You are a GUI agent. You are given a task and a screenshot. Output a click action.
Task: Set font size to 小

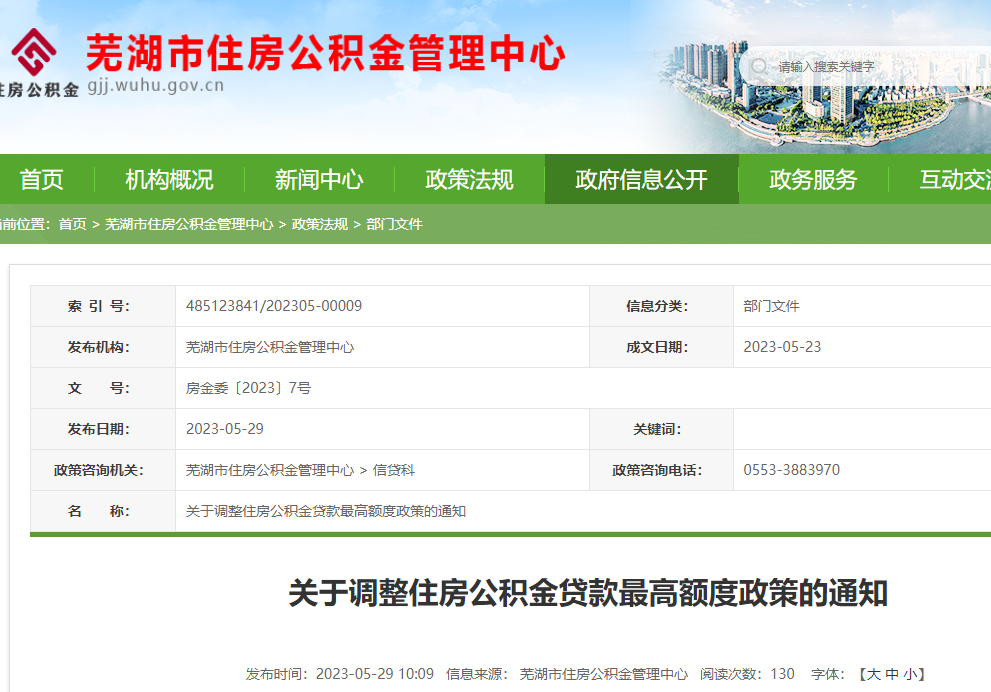(x=910, y=674)
